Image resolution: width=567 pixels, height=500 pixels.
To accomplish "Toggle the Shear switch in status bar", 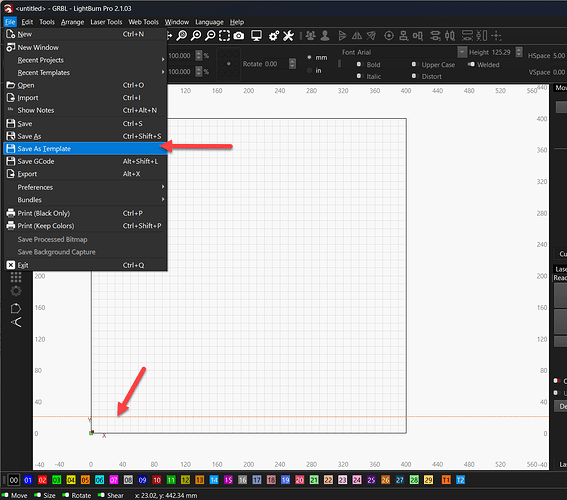I will coord(101,495).
